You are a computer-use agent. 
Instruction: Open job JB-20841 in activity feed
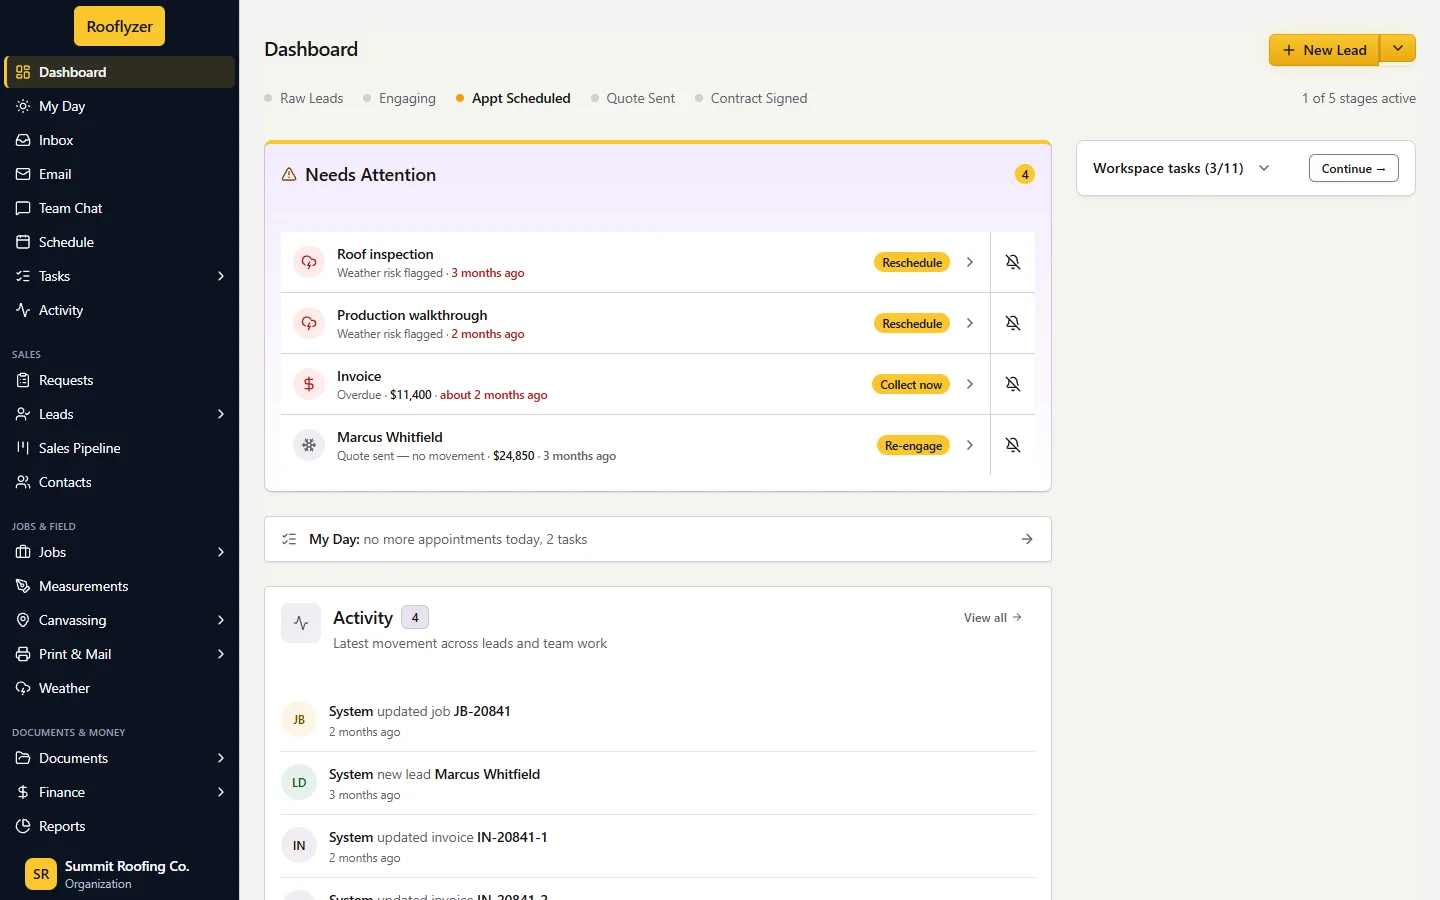(482, 711)
